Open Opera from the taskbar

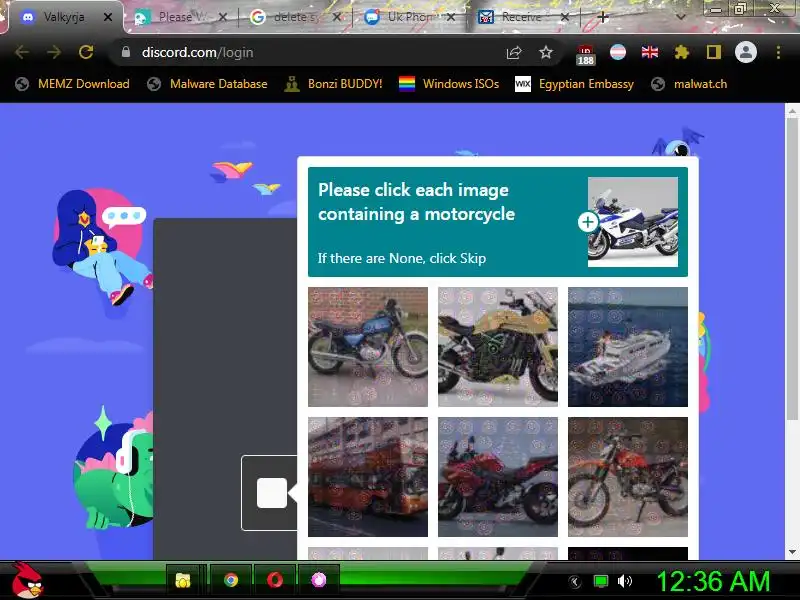275,580
